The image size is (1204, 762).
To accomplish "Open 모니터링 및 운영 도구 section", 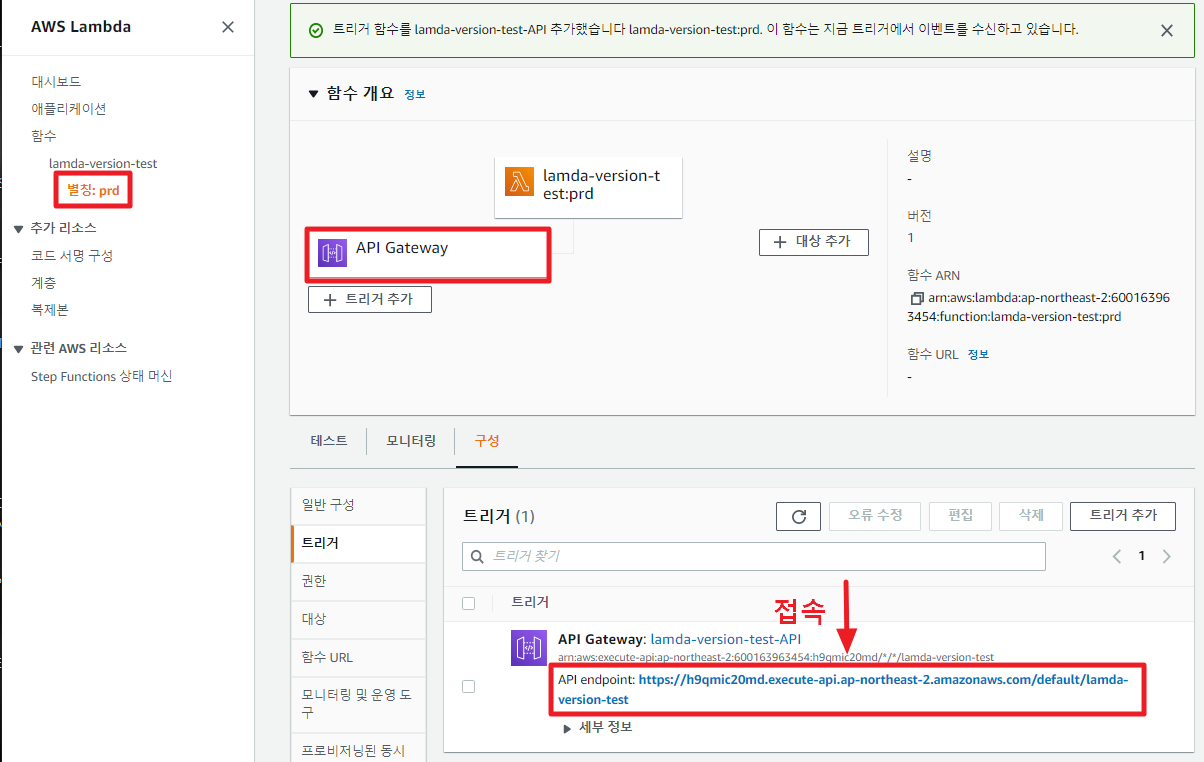I will pos(358,703).
